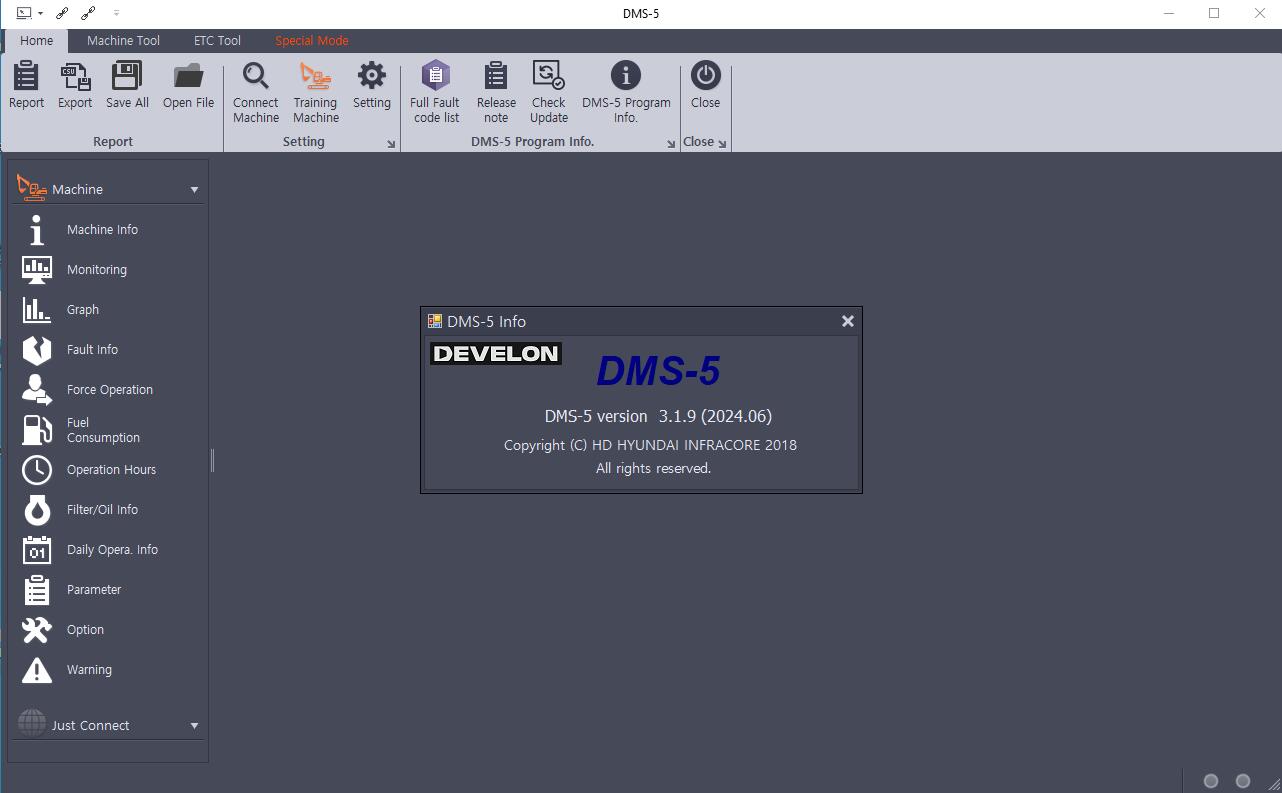The height and width of the screenshot is (793, 1282).
Task: Select the Operation Hours icon
Action: (x=110, y=469)
